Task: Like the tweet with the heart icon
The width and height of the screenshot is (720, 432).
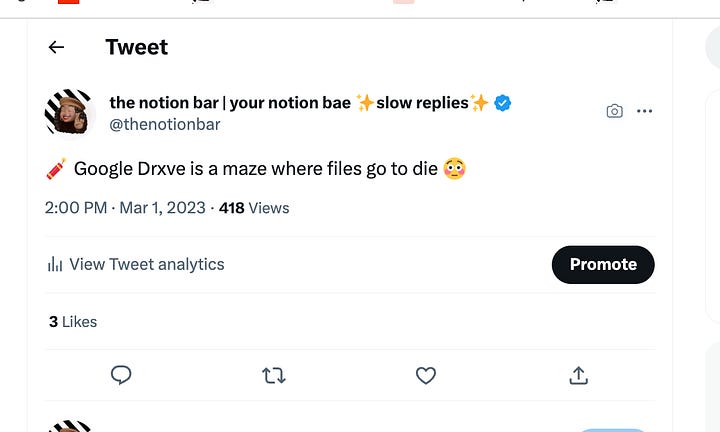Action: pyautogui.click(x=426, y=376)
